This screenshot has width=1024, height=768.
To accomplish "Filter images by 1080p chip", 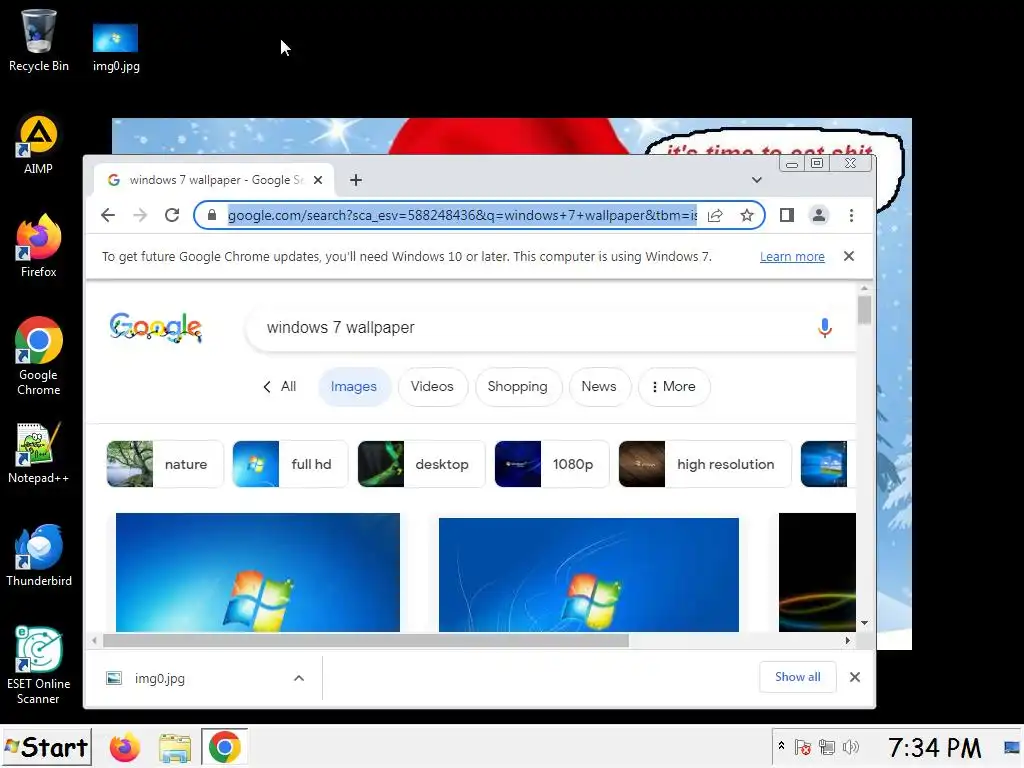I will tap(551, 464).
